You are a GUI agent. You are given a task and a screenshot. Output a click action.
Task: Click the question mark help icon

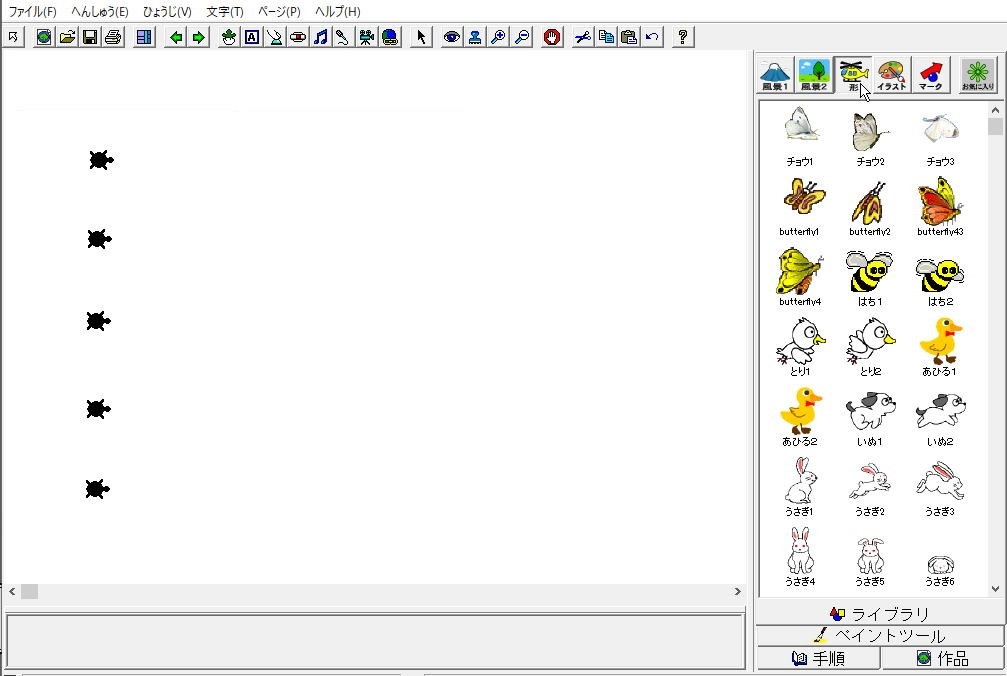683,37
